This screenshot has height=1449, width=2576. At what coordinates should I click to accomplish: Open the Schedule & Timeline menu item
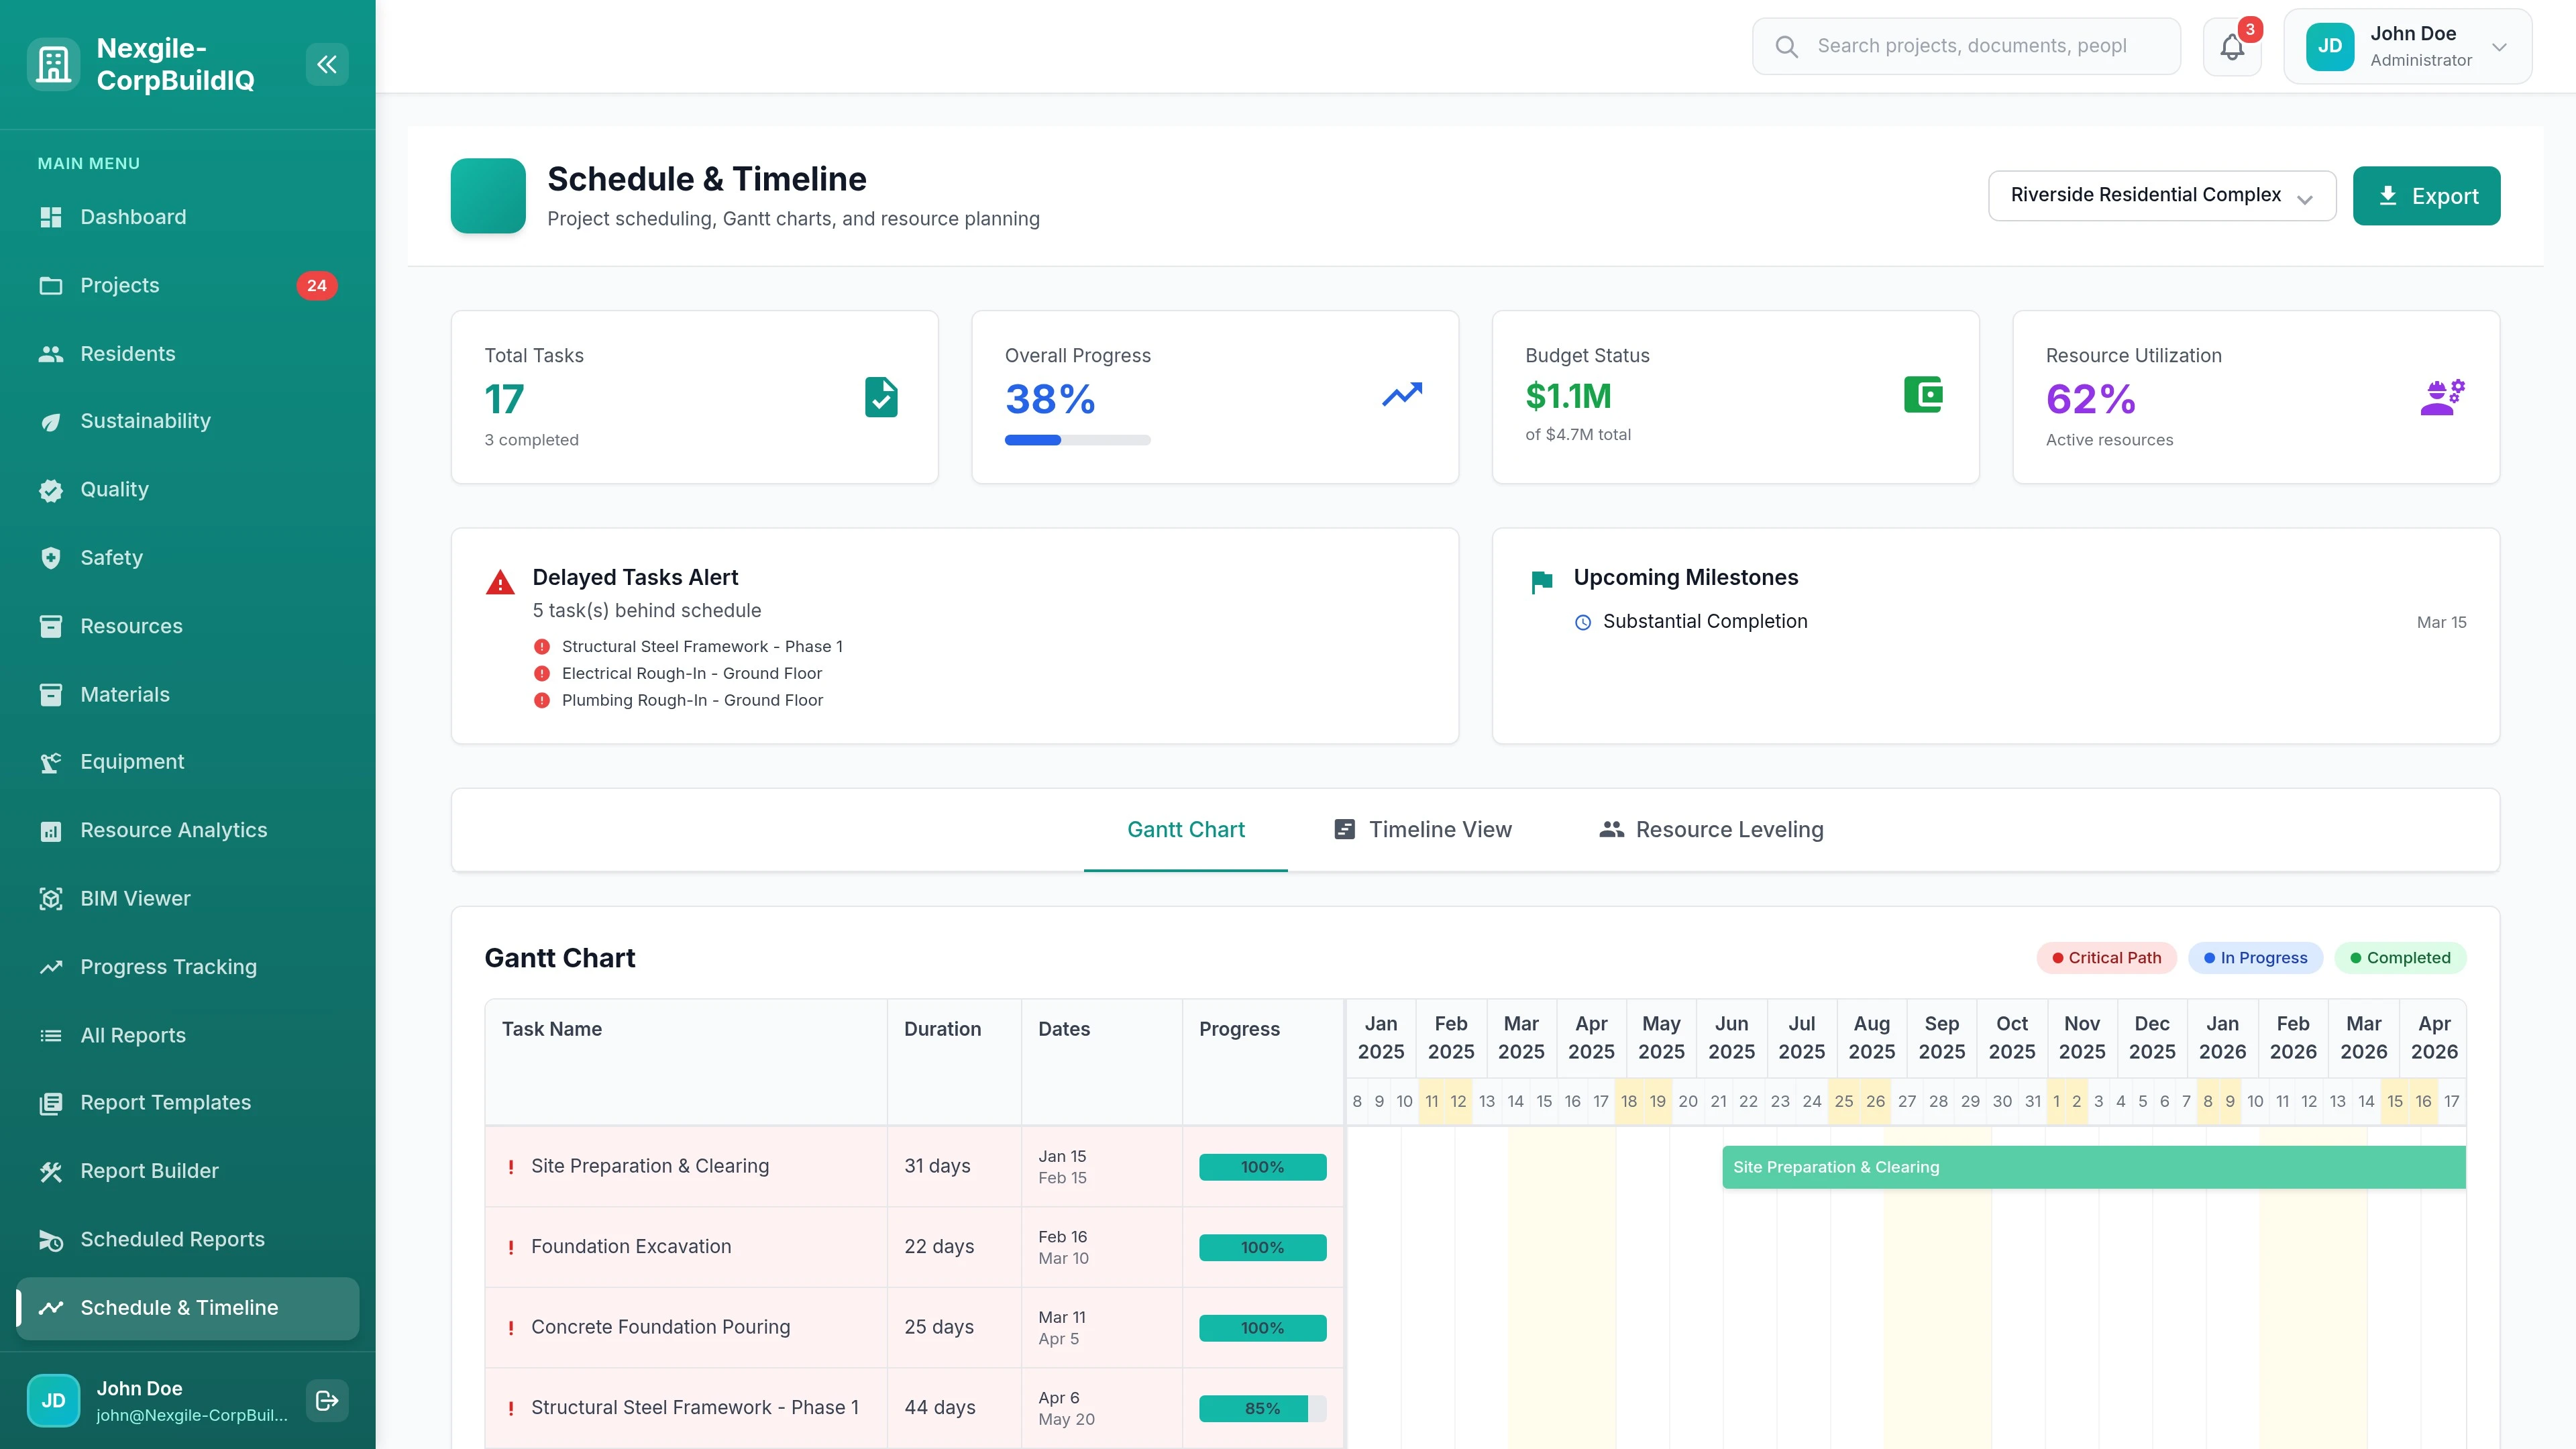179,1307
